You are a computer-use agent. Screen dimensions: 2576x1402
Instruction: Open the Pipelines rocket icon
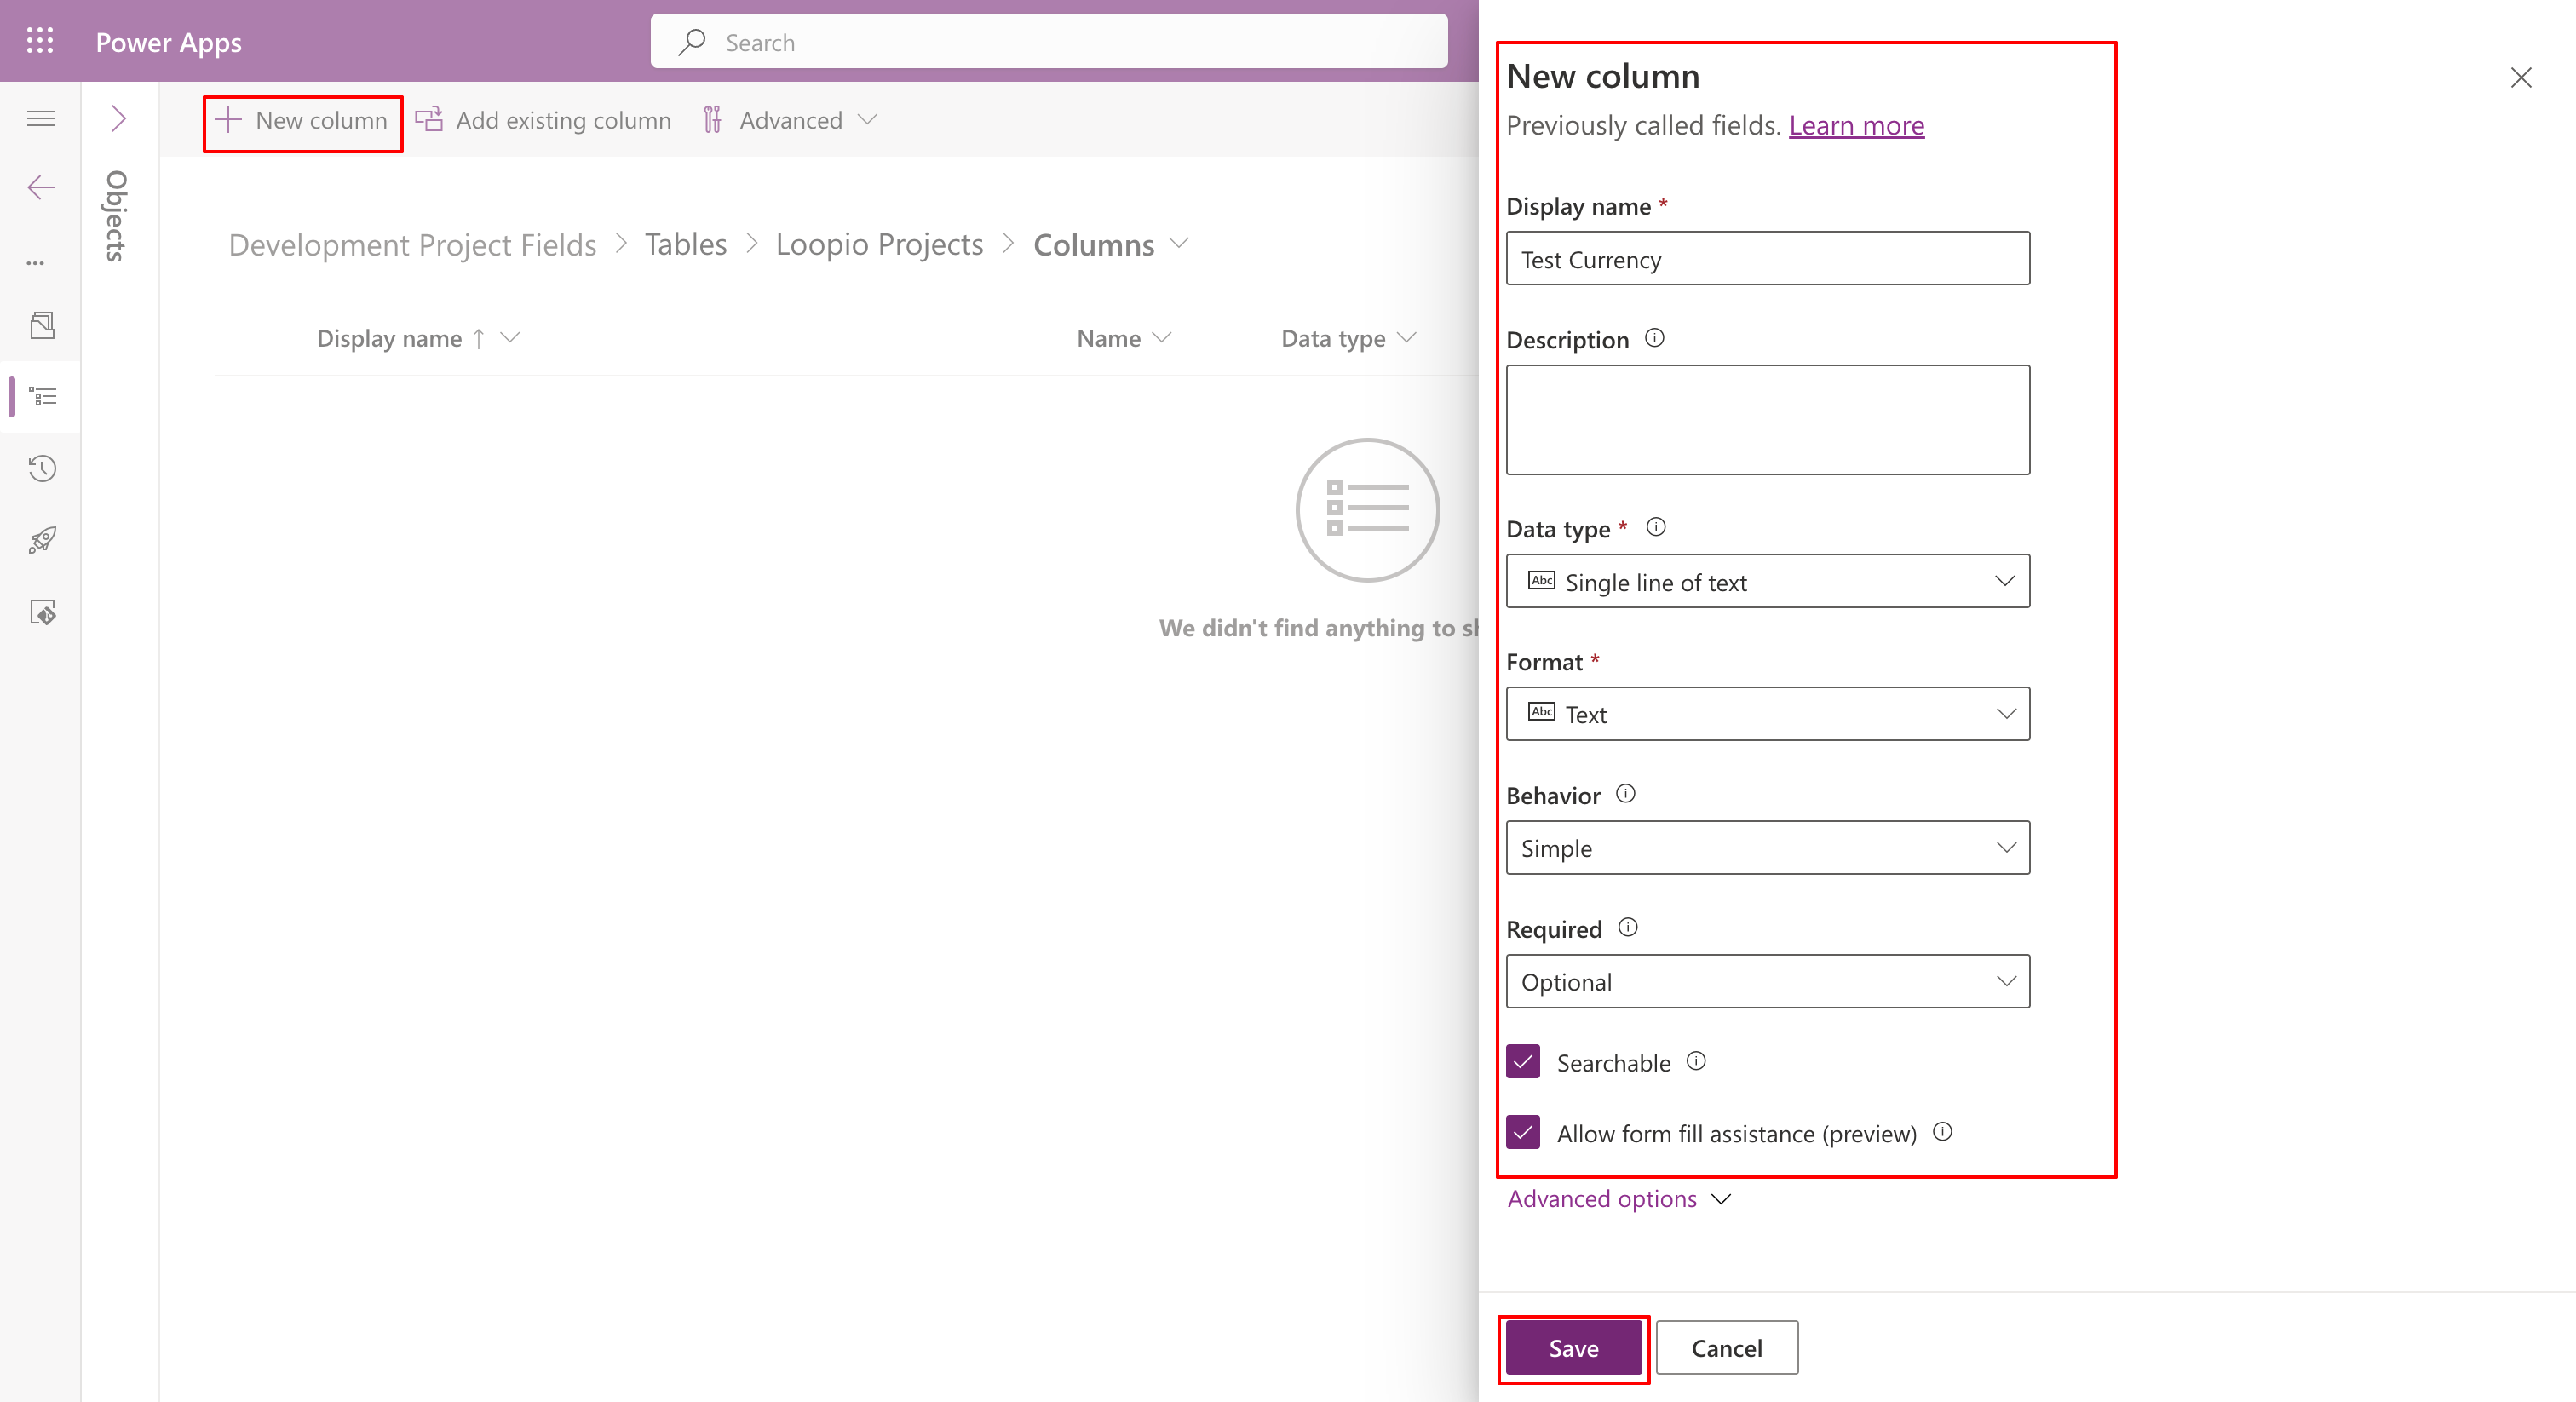pyautogui.click(x=42, y=541)
